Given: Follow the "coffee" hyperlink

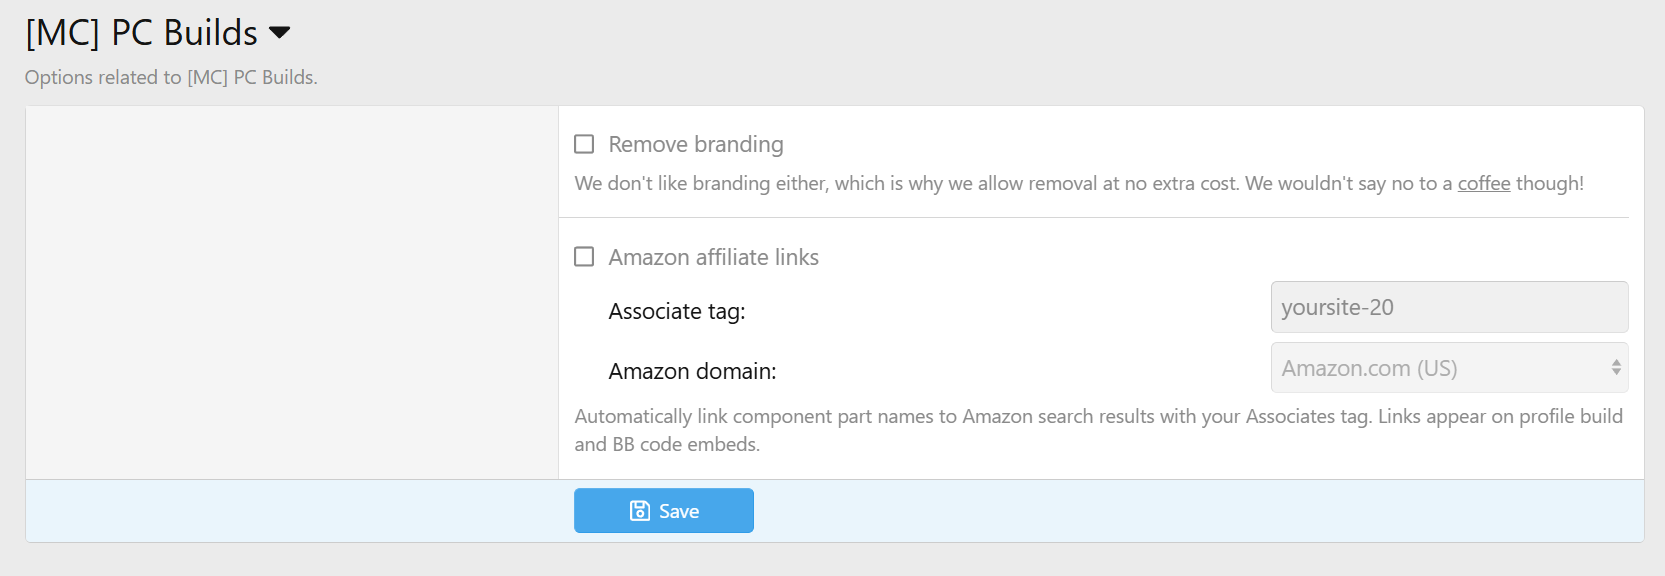Looking at the screenshot, I should pos(1483,183).
